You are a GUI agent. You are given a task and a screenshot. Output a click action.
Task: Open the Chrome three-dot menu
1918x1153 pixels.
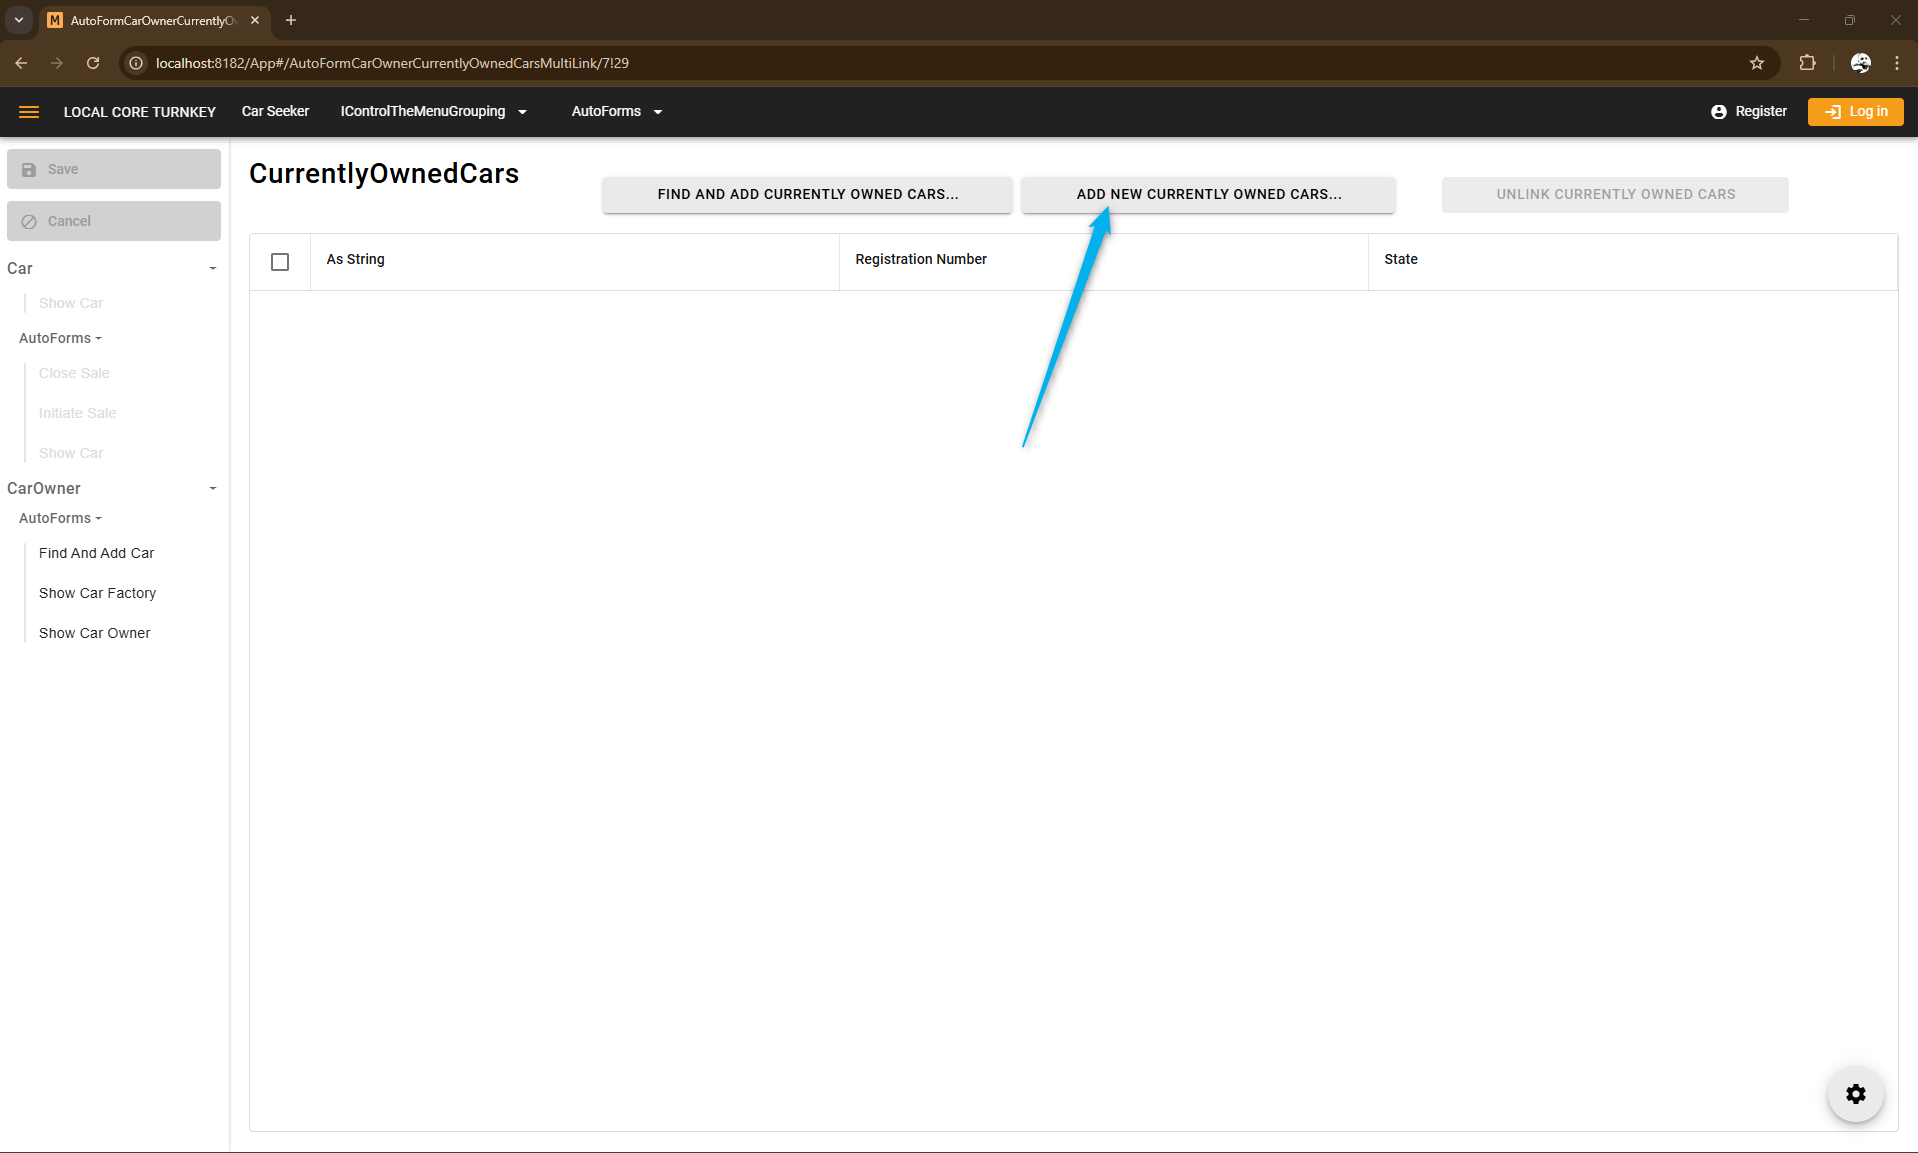pyautogui.click(x=1896, y=63)
